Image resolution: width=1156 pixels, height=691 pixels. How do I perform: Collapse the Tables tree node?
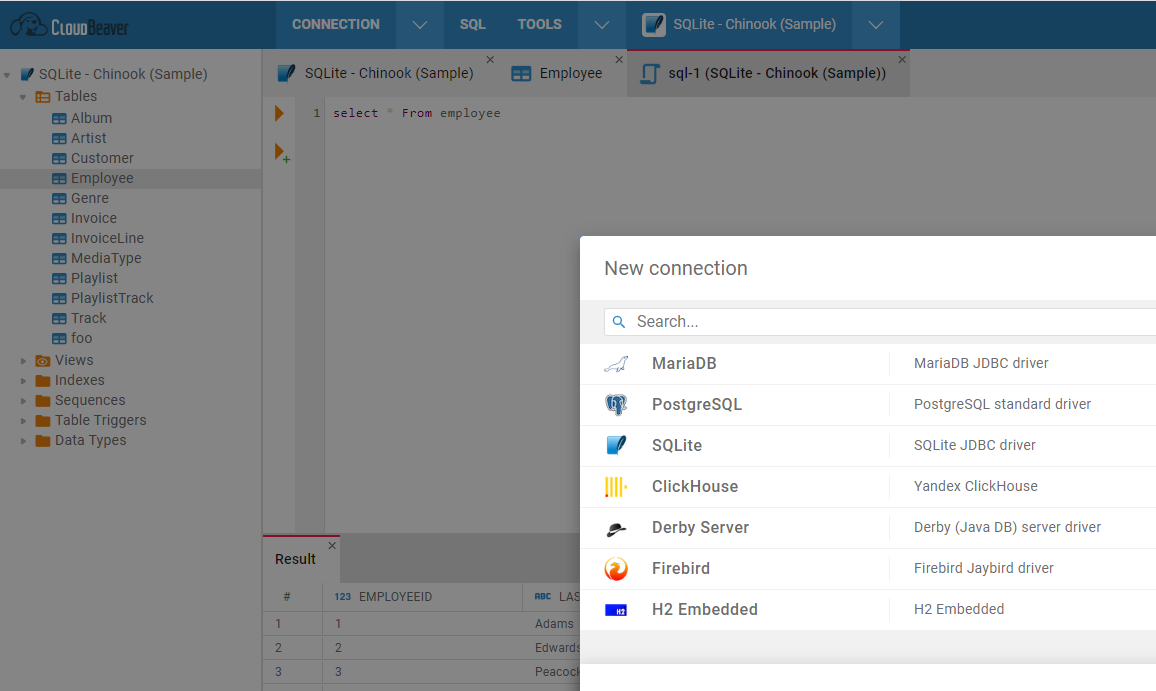click(22, 96)
